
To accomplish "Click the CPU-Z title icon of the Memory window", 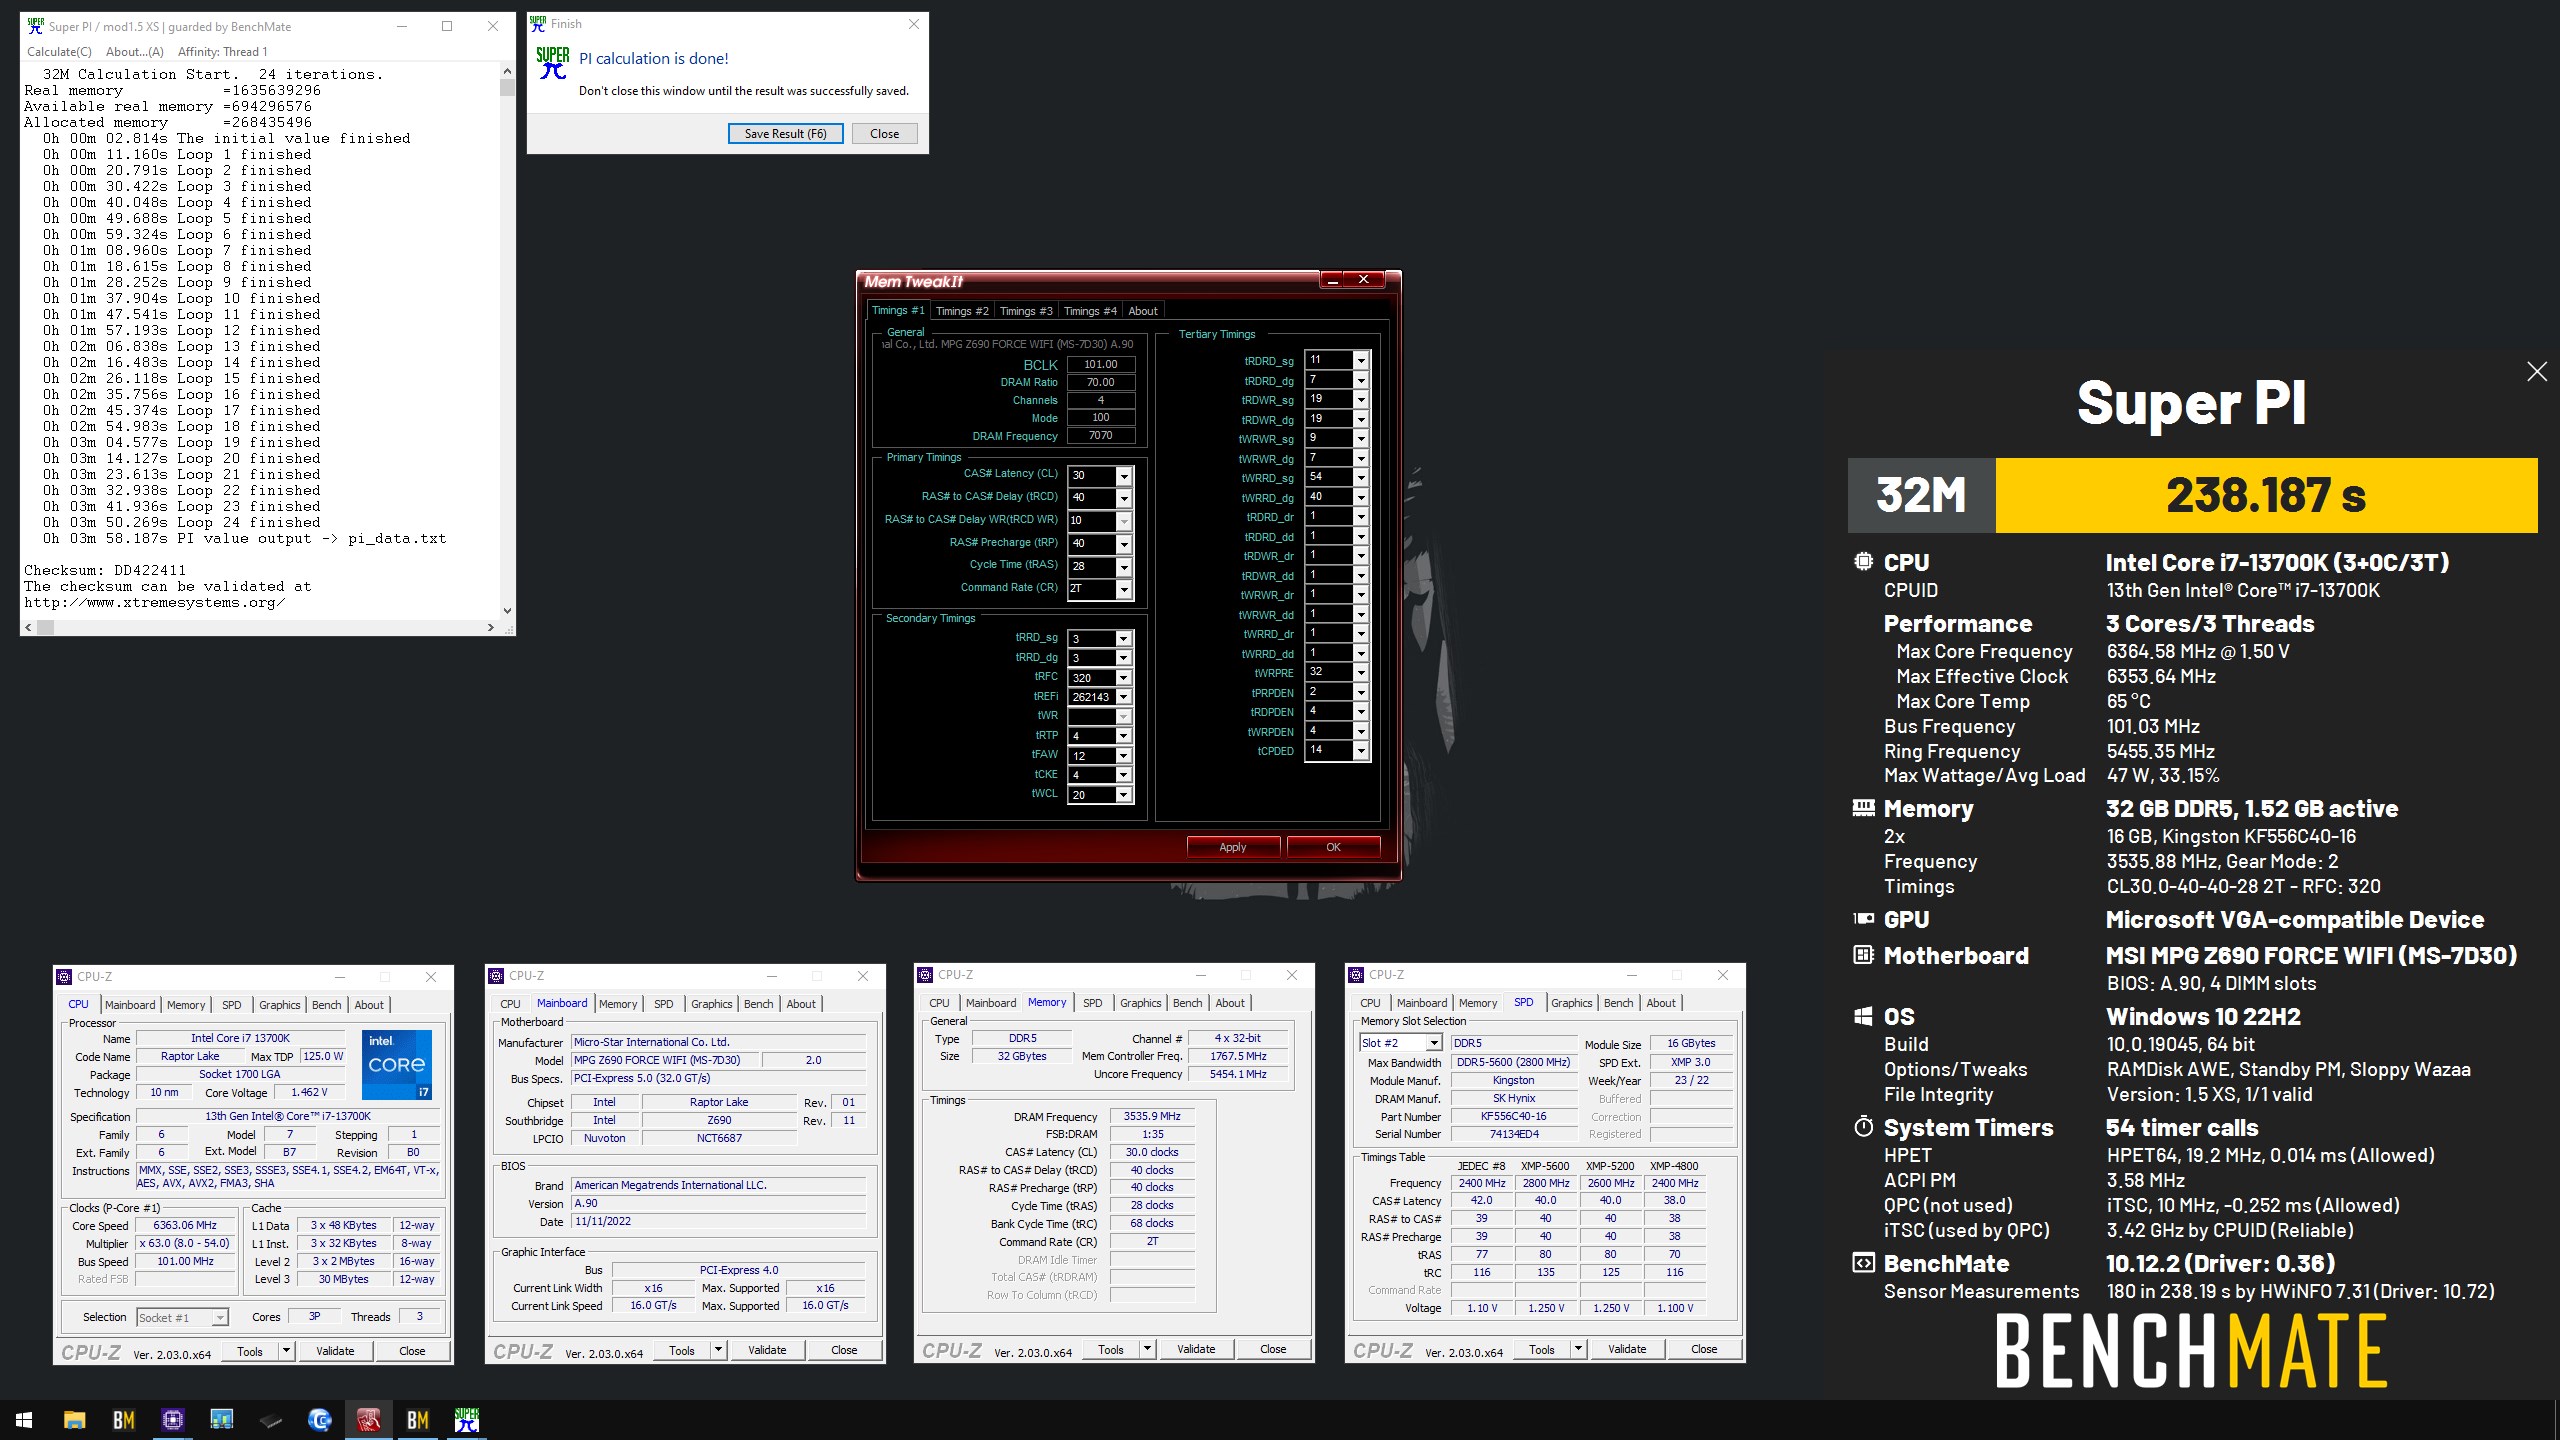I will pyautogui.click(x=926, y=975).
